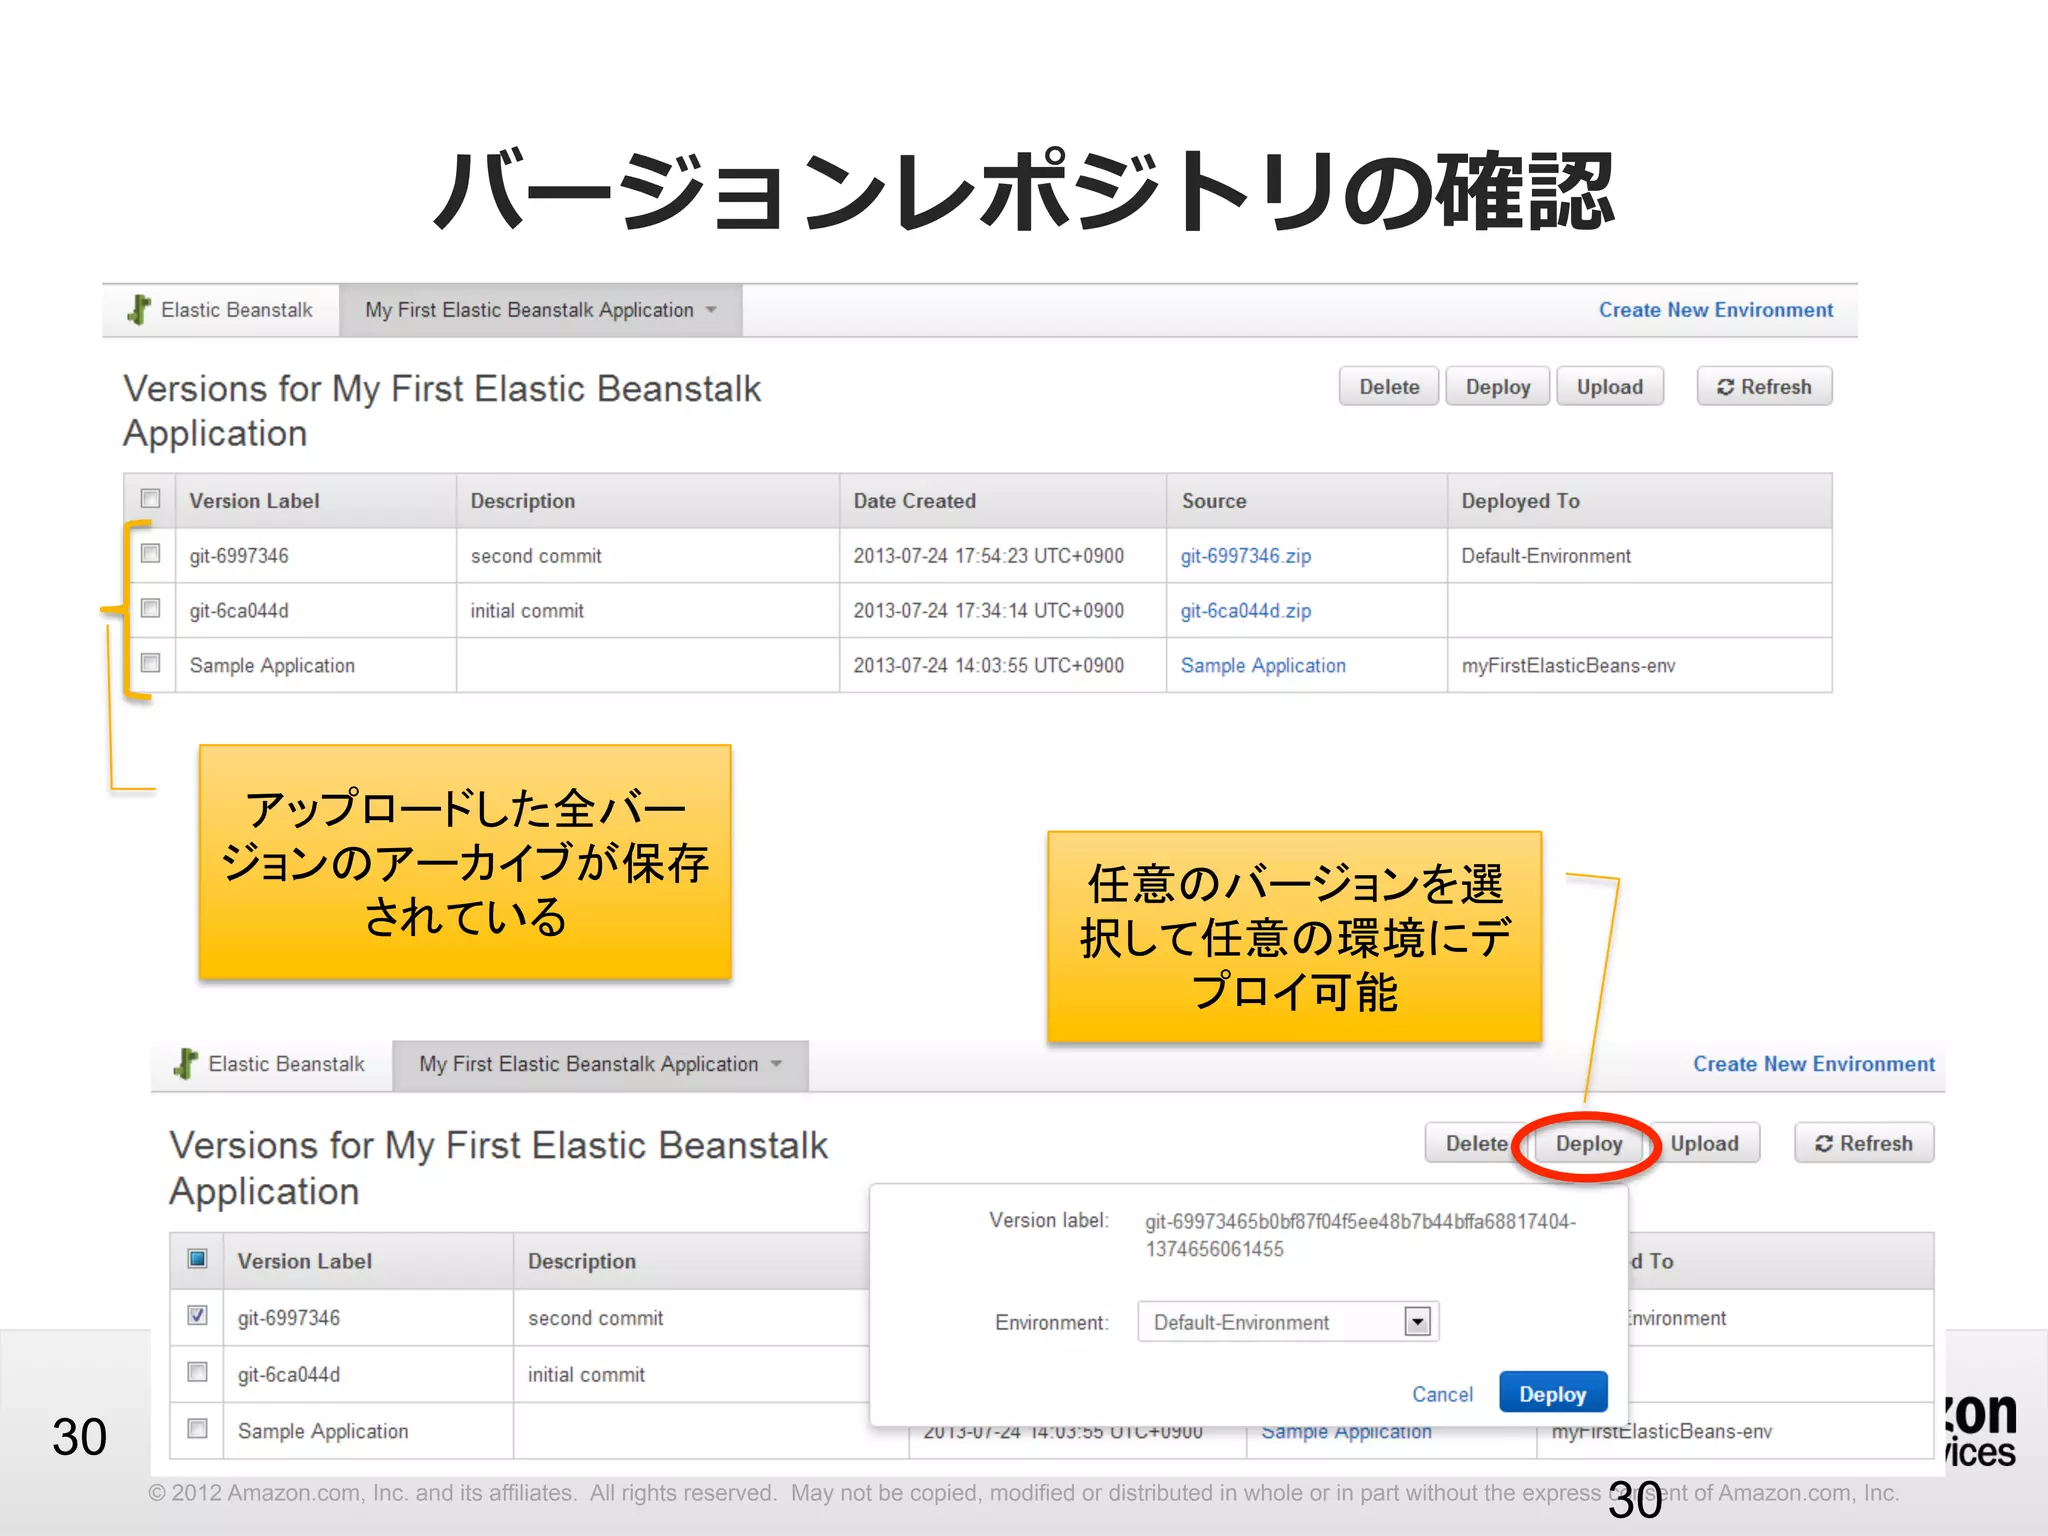This screenshot has height=1536, width=2048.
Task: Click circled Deploy button in lower toolbar
Action: click(x=1589, y=1143)
